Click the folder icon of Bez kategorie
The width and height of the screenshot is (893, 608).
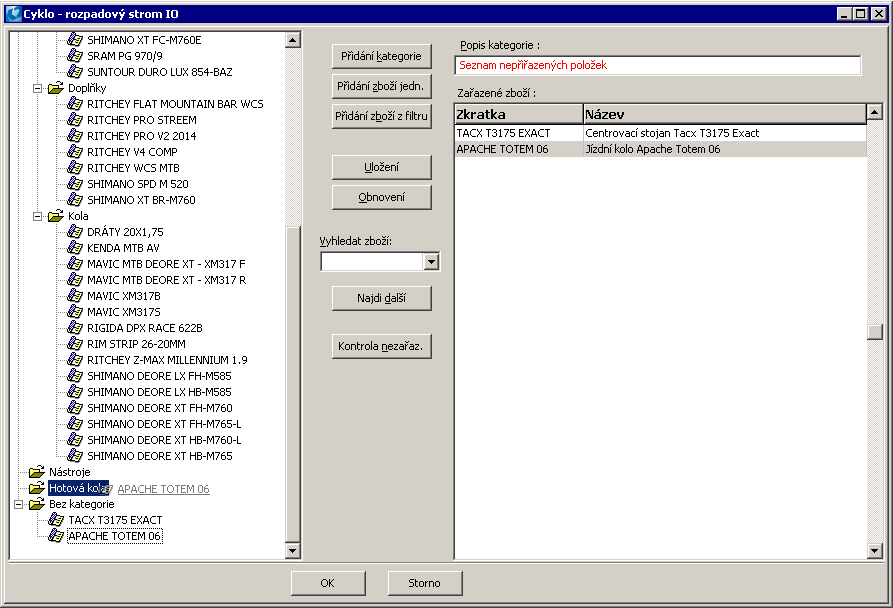tap(37, 504)
